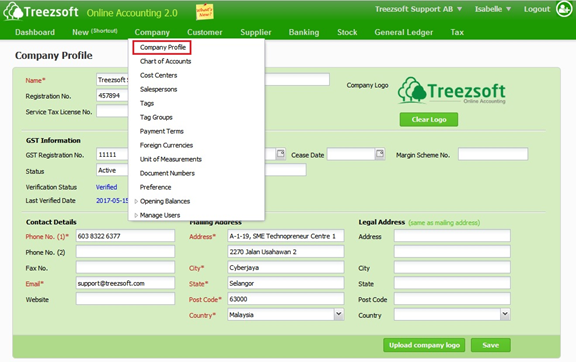Screen dimensions: 576x362
Task: Choose Cost Centers from Company menu
Action: click(158, 75)
